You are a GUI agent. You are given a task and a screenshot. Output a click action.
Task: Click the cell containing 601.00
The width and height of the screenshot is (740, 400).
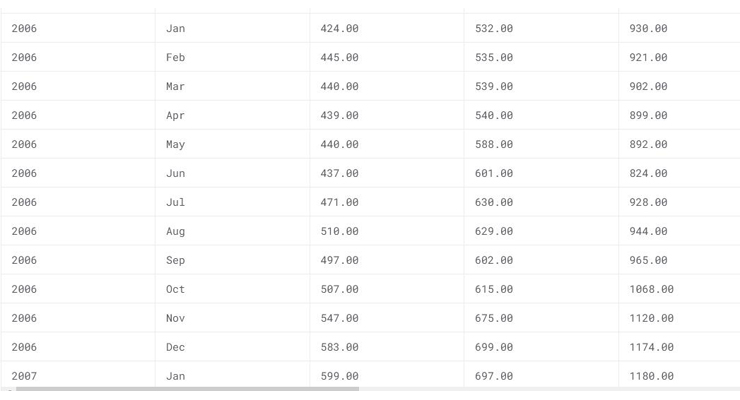point(541,174)
